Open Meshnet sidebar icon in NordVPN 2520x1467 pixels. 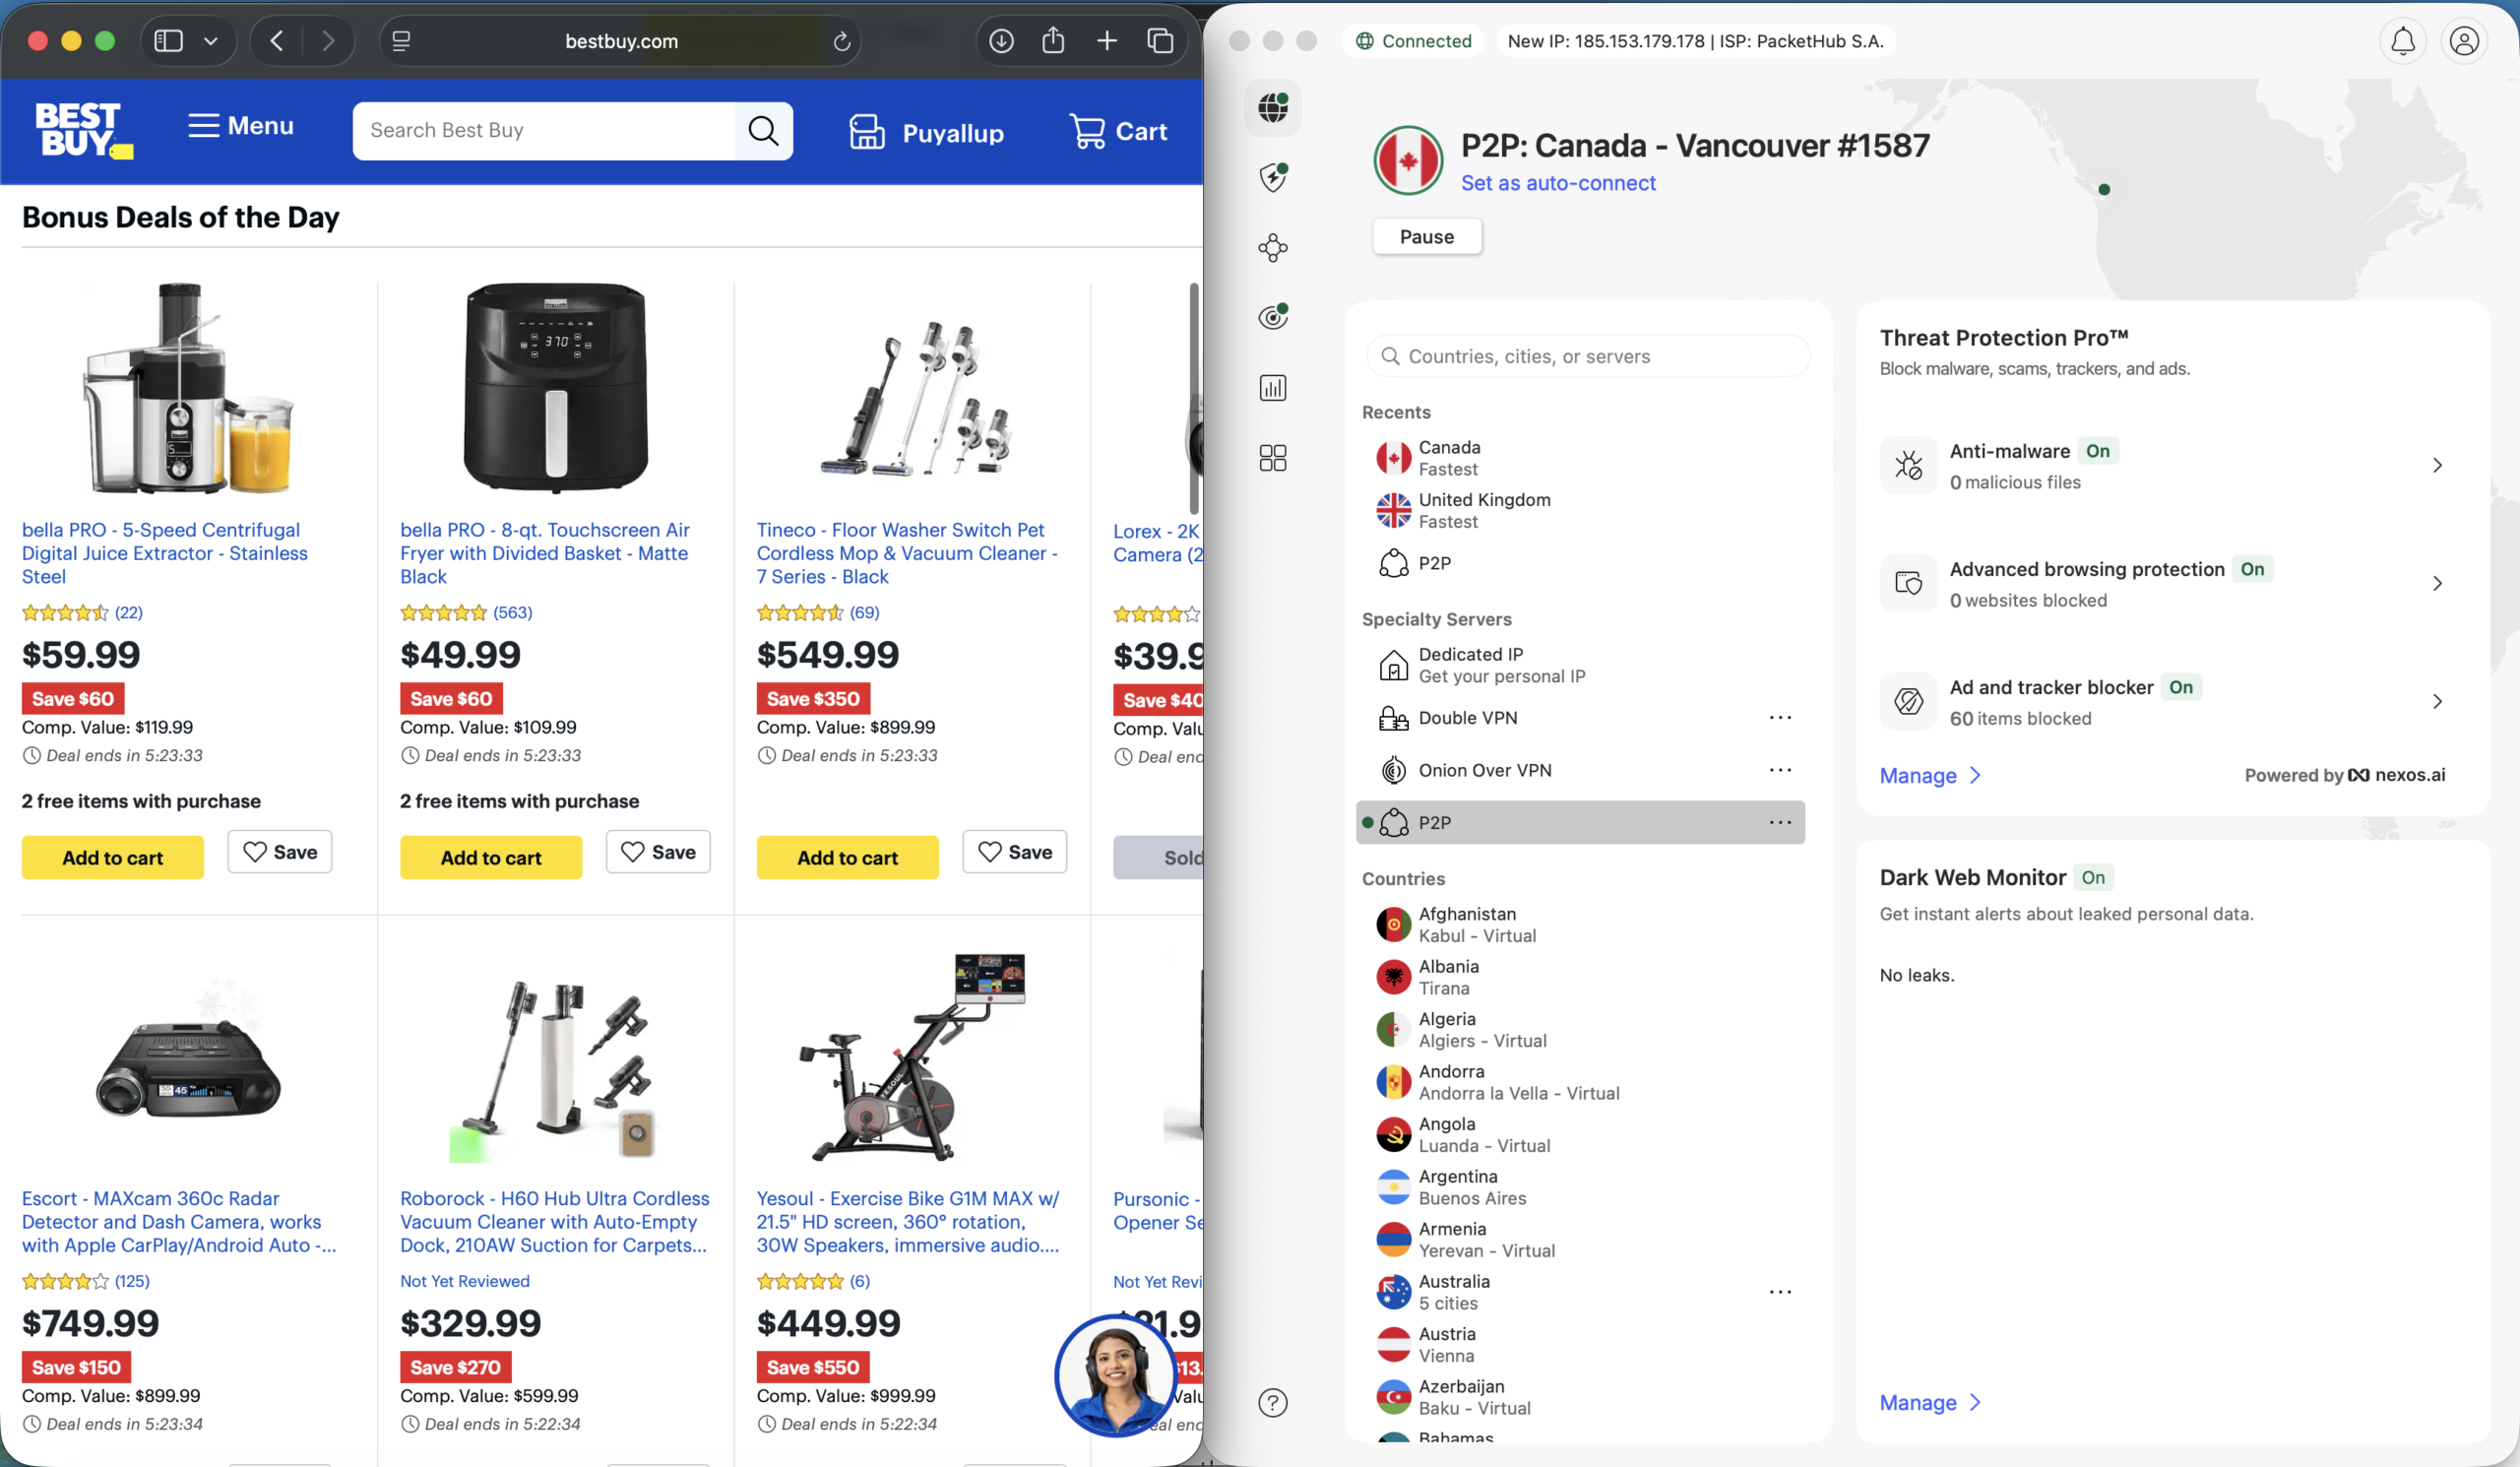tap(1273, 247)
